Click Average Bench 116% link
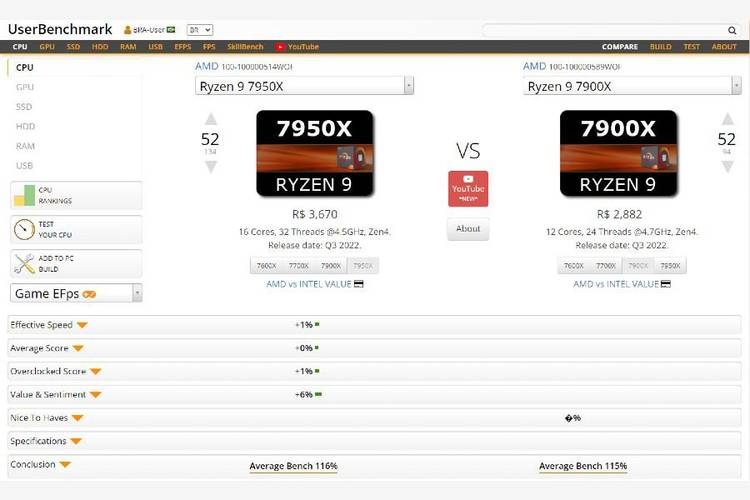The height and width of the screenshot is (500, 750). (x=293, y=466)
